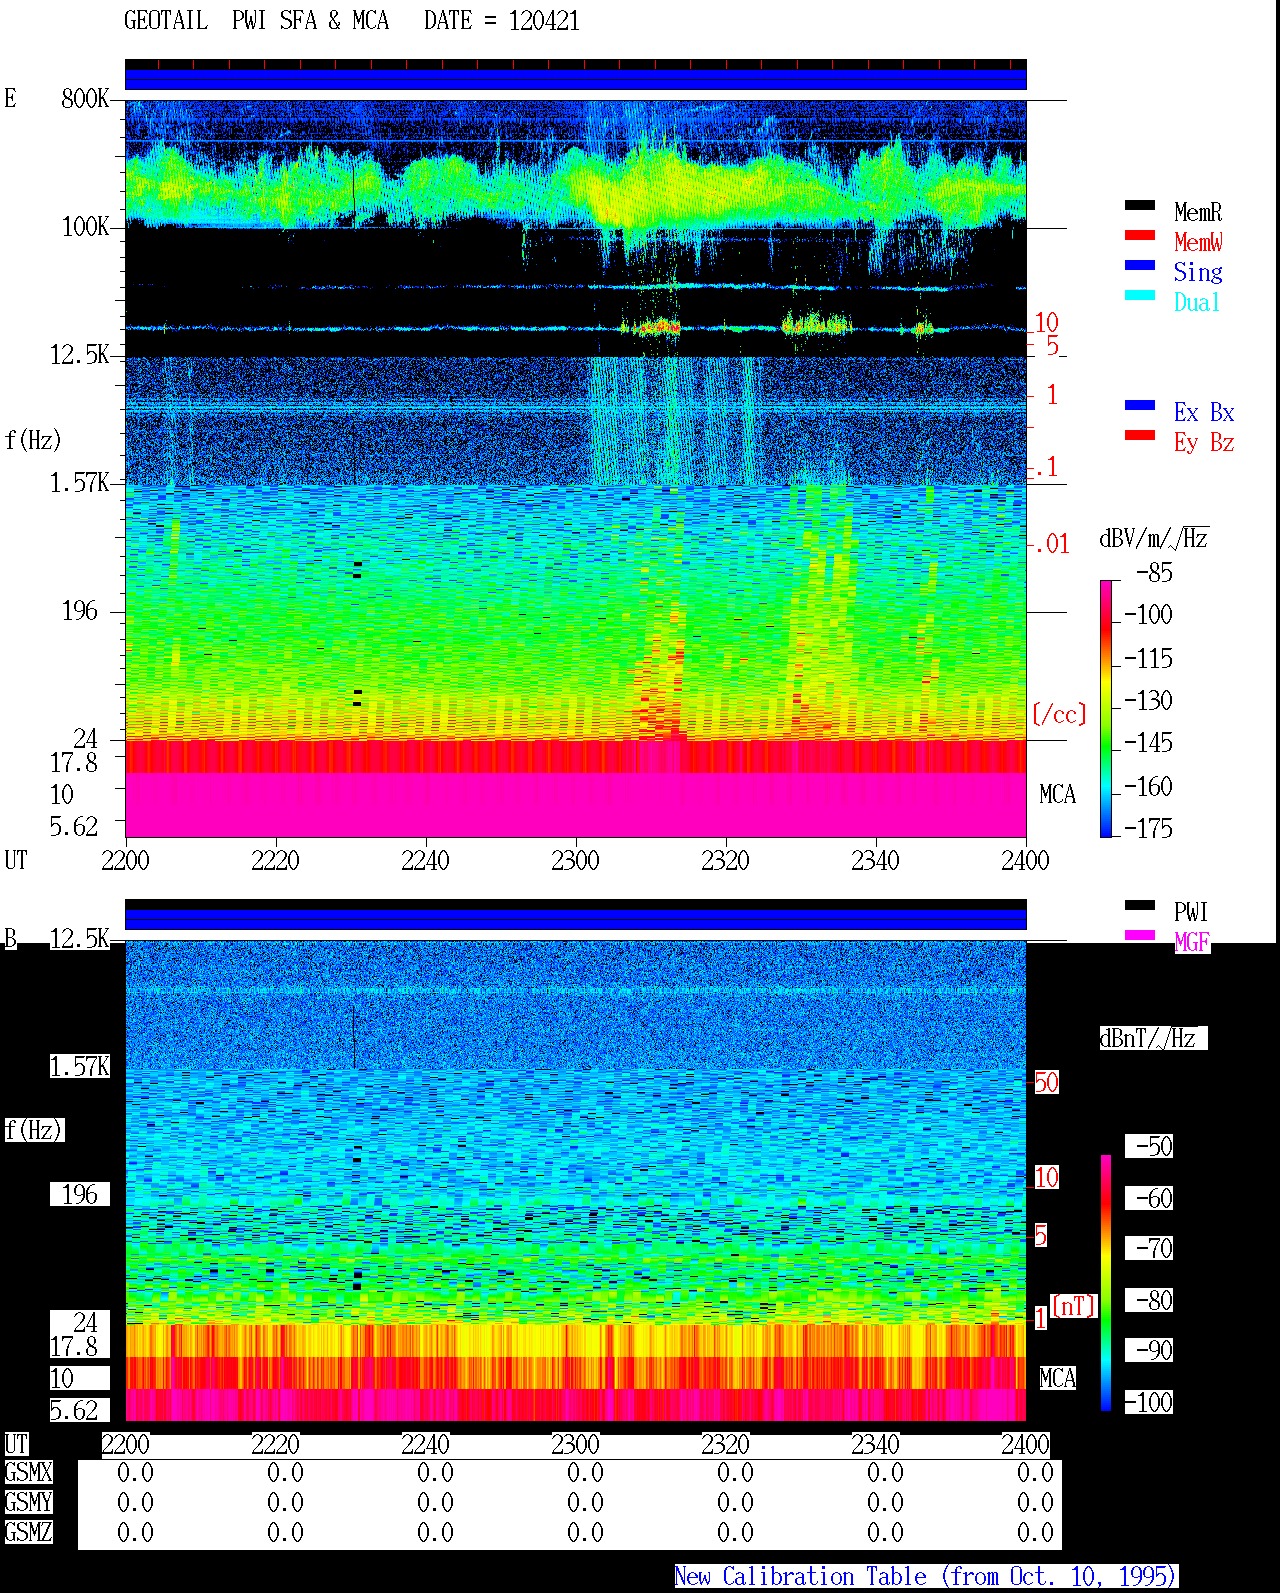The image size is (1280, 1593).
Task: Click the GSMY row label
Action: click(28, 1502)
